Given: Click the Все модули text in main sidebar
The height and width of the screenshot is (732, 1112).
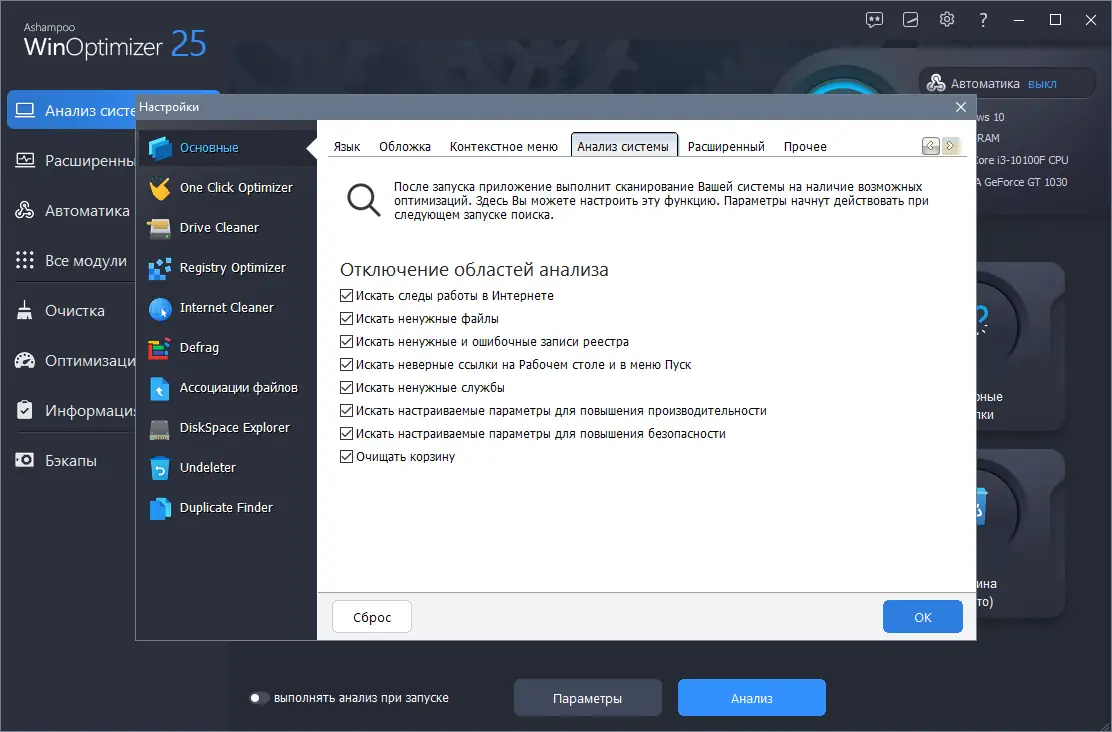Looking at the screenshot, I should pyautogui.click(x=86, y=261).
